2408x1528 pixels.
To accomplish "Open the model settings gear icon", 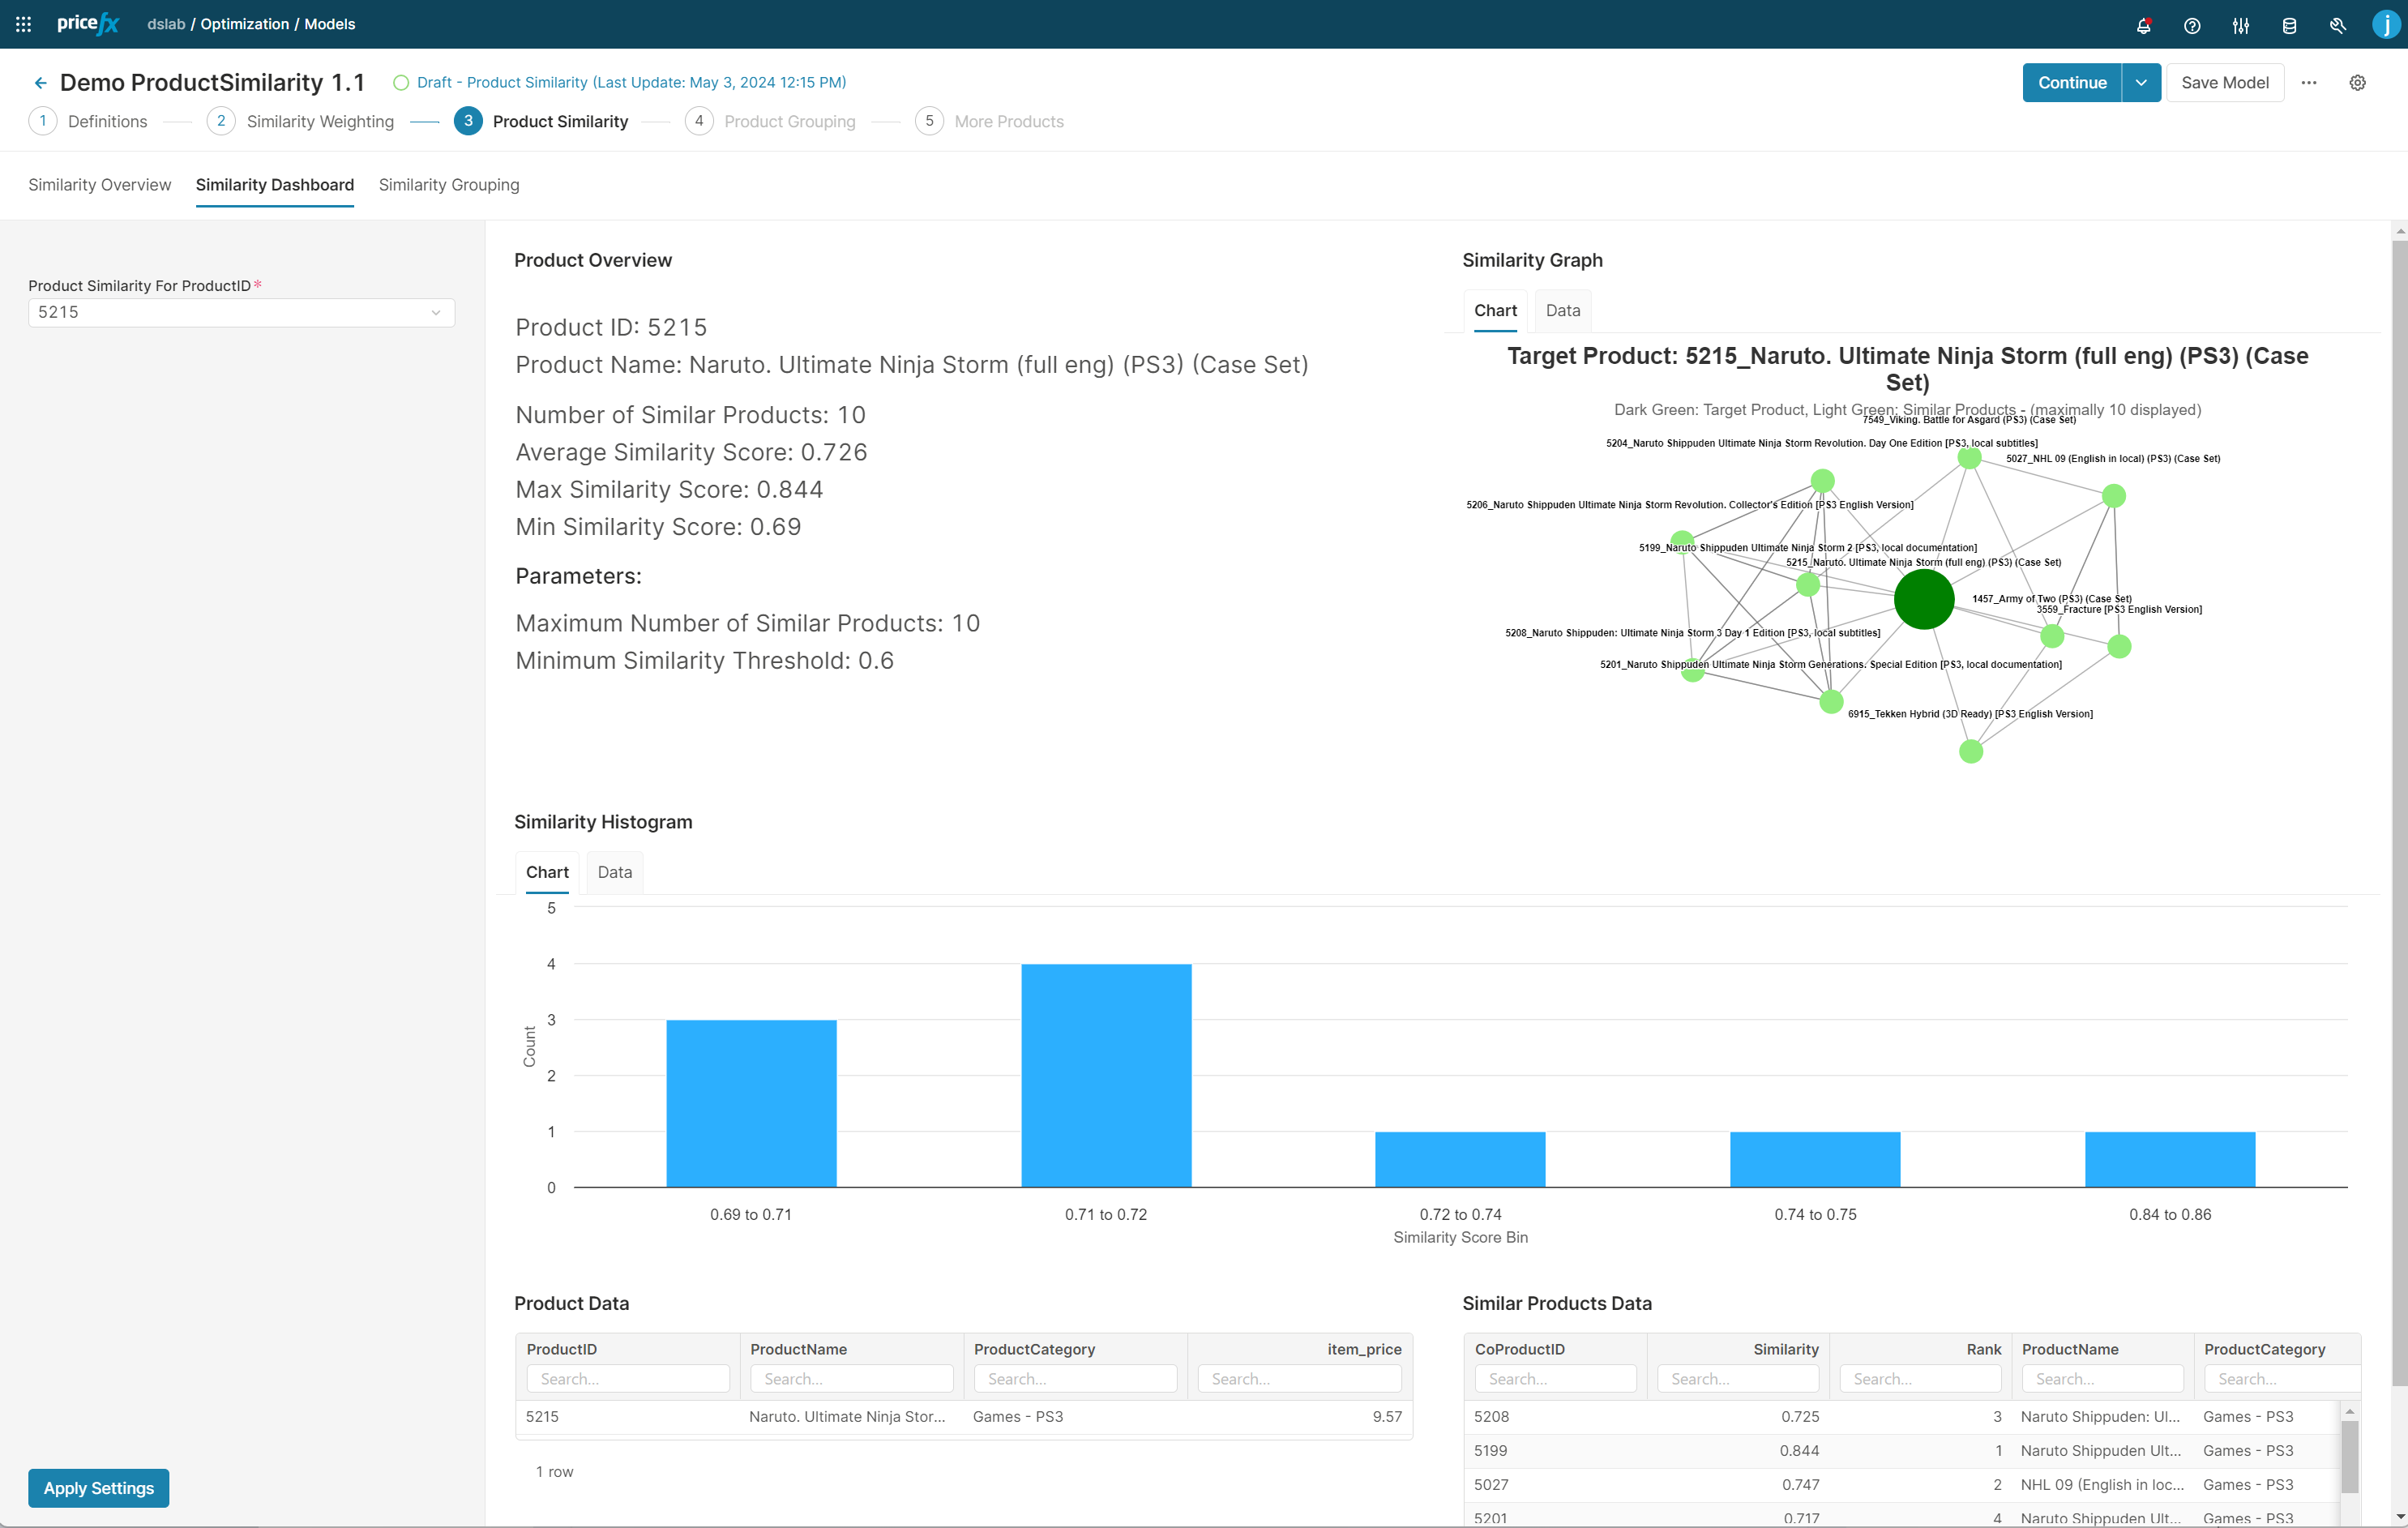I will 2357,83.
